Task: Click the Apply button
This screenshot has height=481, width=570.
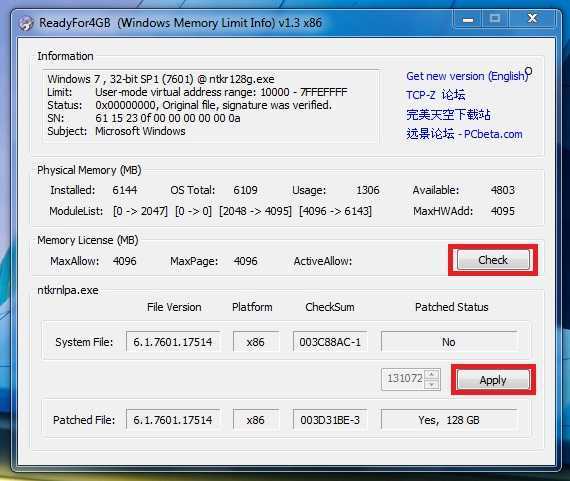Action: (493, 380)
